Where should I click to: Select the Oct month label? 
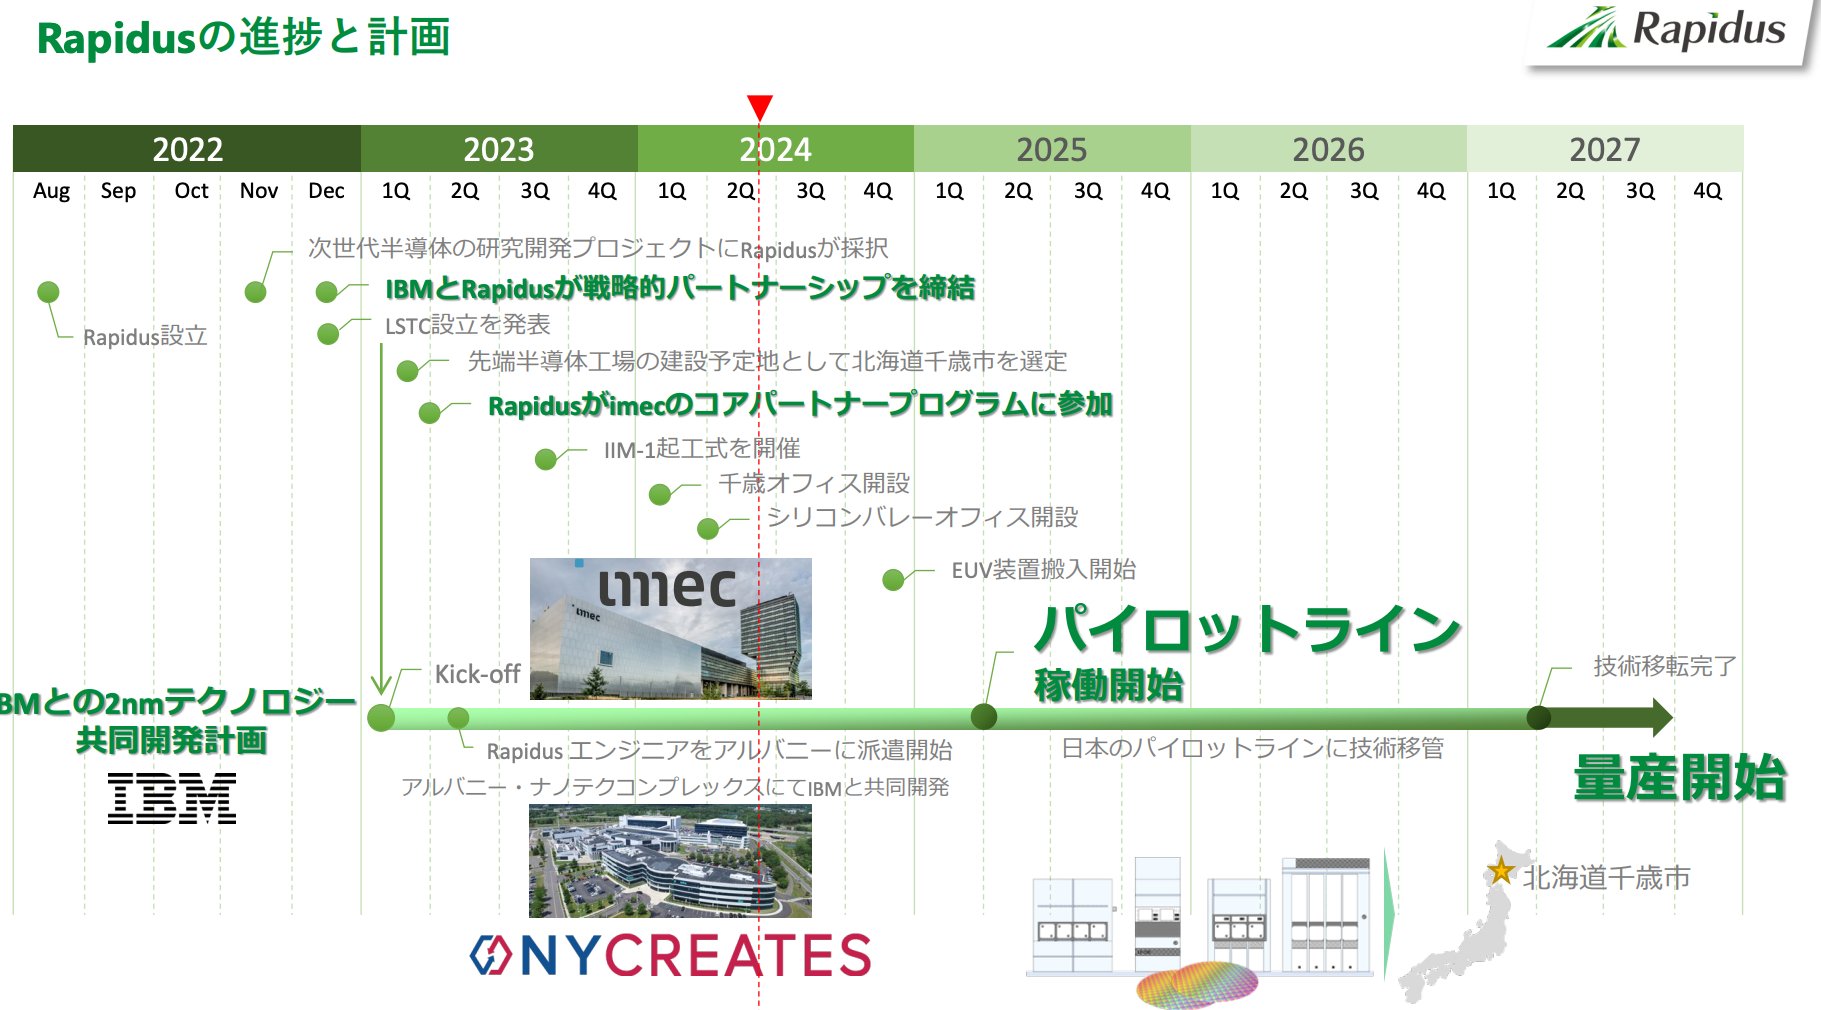tap(191, 190)
